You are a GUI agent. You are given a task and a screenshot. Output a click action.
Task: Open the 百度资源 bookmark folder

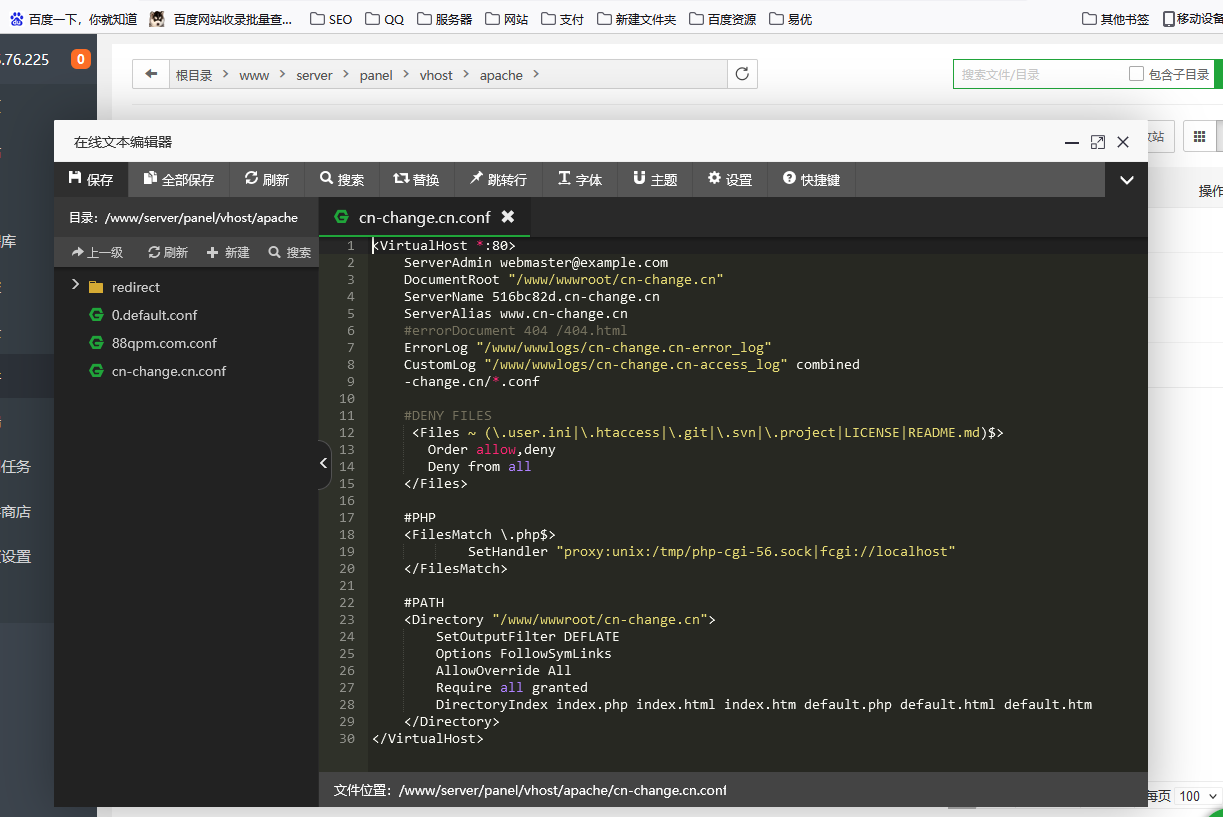click(723, 18)
